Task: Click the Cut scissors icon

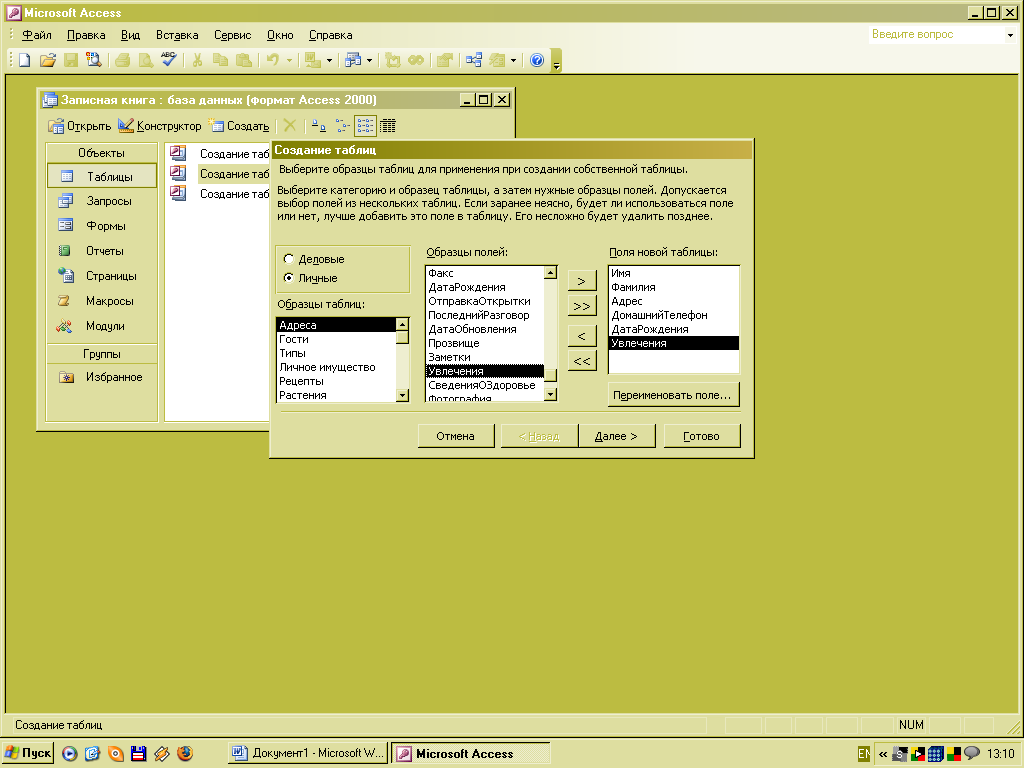Action: (x=197, y=60)
